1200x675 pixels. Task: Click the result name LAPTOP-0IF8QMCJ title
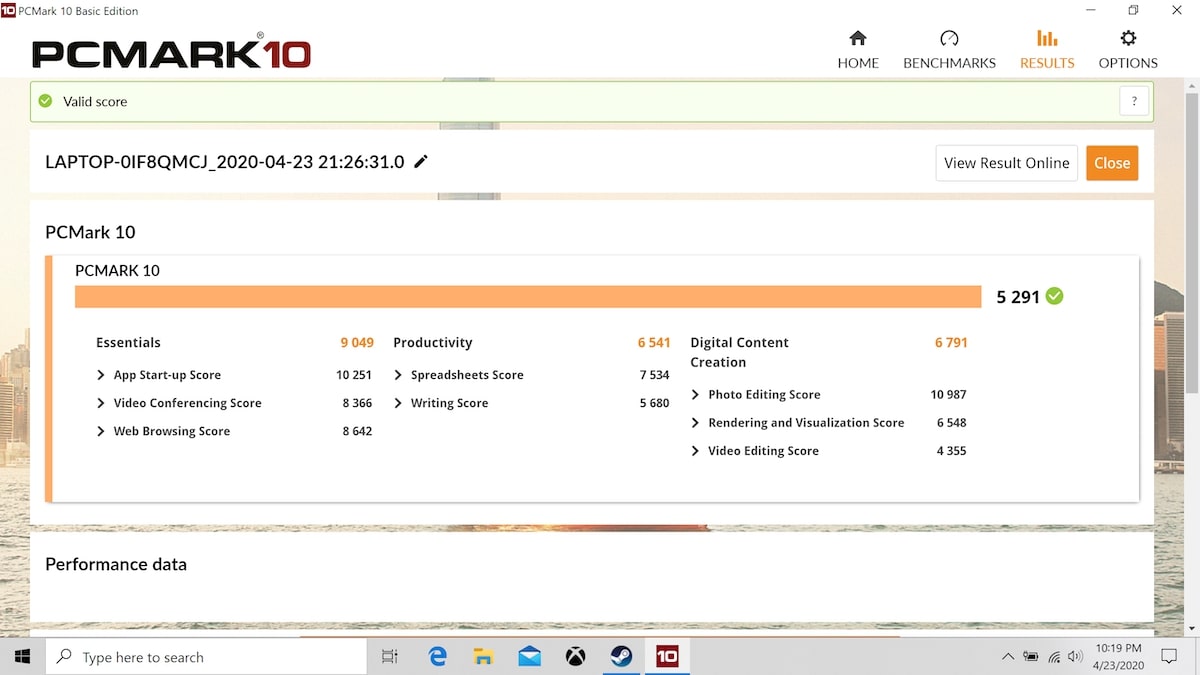coord(225,162)
